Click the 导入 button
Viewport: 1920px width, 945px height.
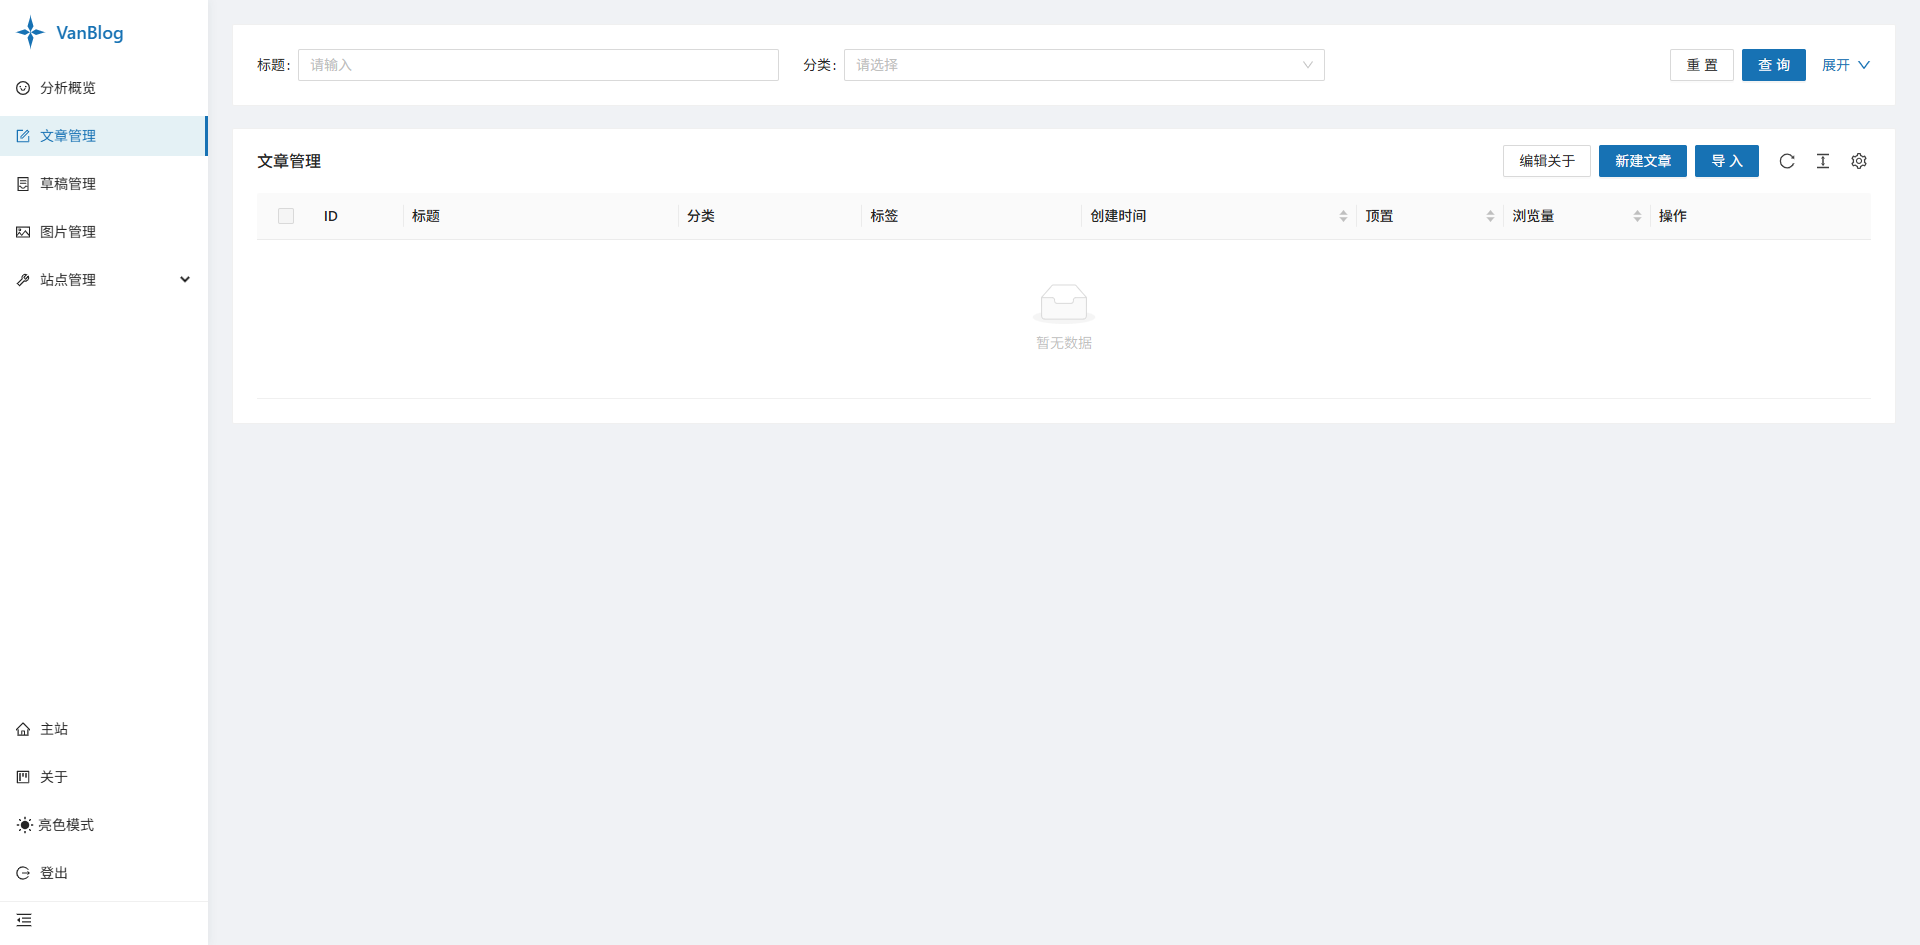click(1727, 161)
